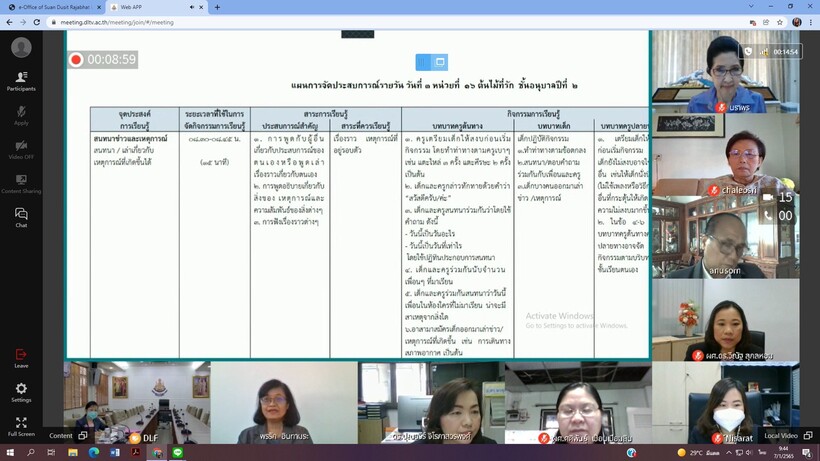The height and width of the screenshot is (461, 820).
Task: Leave the meeting
Action: point(21,357)
